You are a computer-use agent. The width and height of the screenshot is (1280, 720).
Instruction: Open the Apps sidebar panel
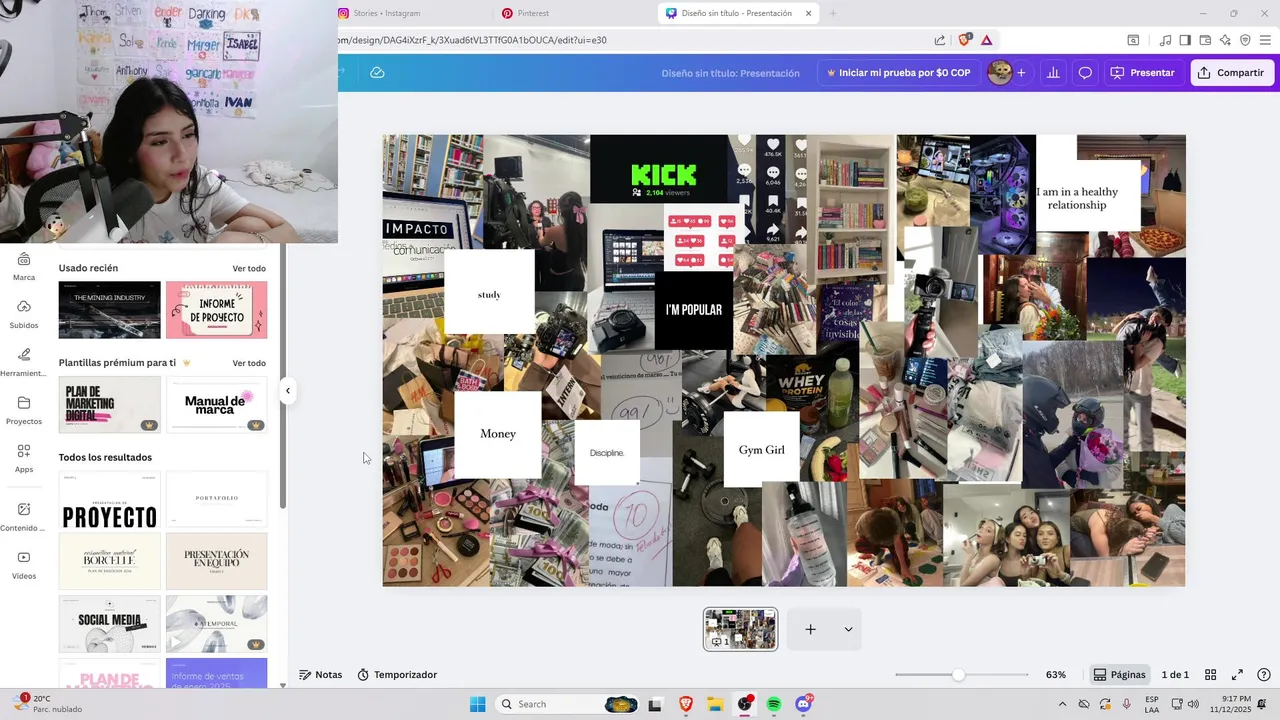coord(24,458)
